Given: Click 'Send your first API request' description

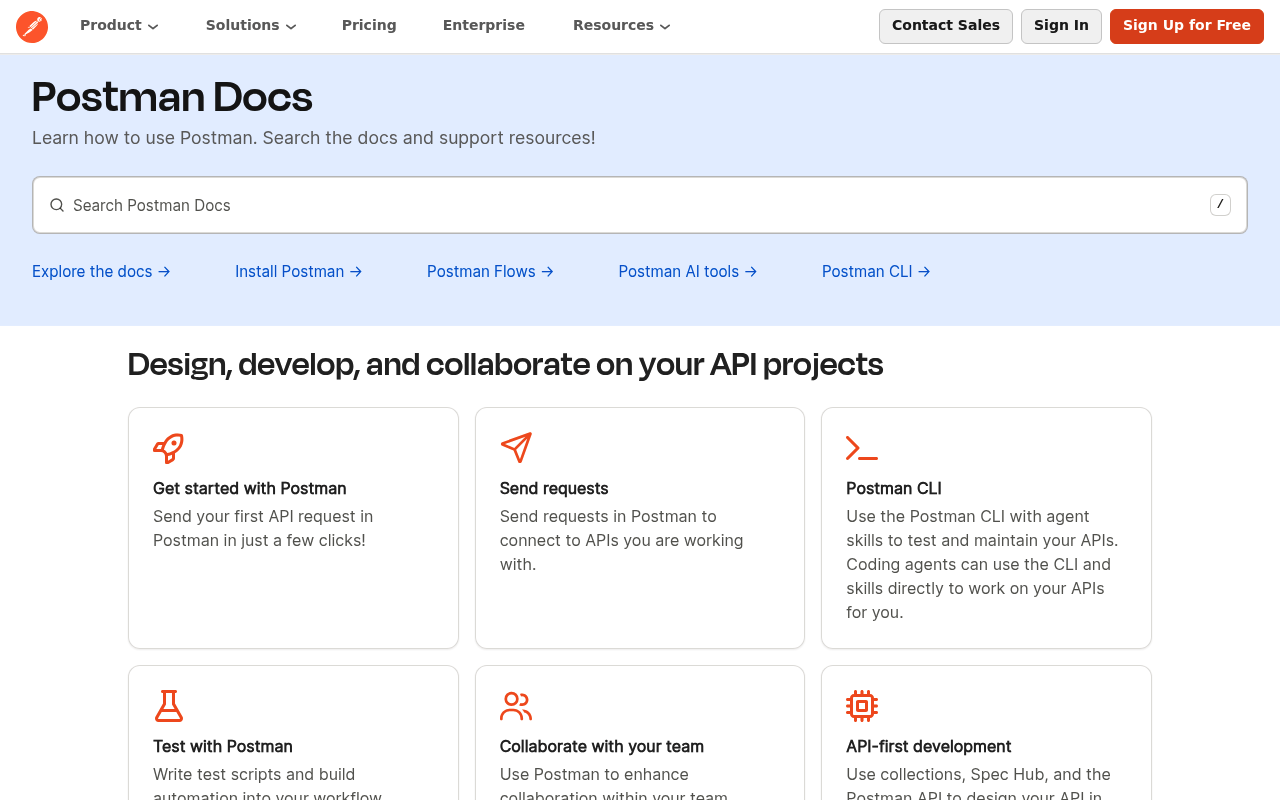Looking at the screenshot, I should pyautogui.click(x=263, y=528).
